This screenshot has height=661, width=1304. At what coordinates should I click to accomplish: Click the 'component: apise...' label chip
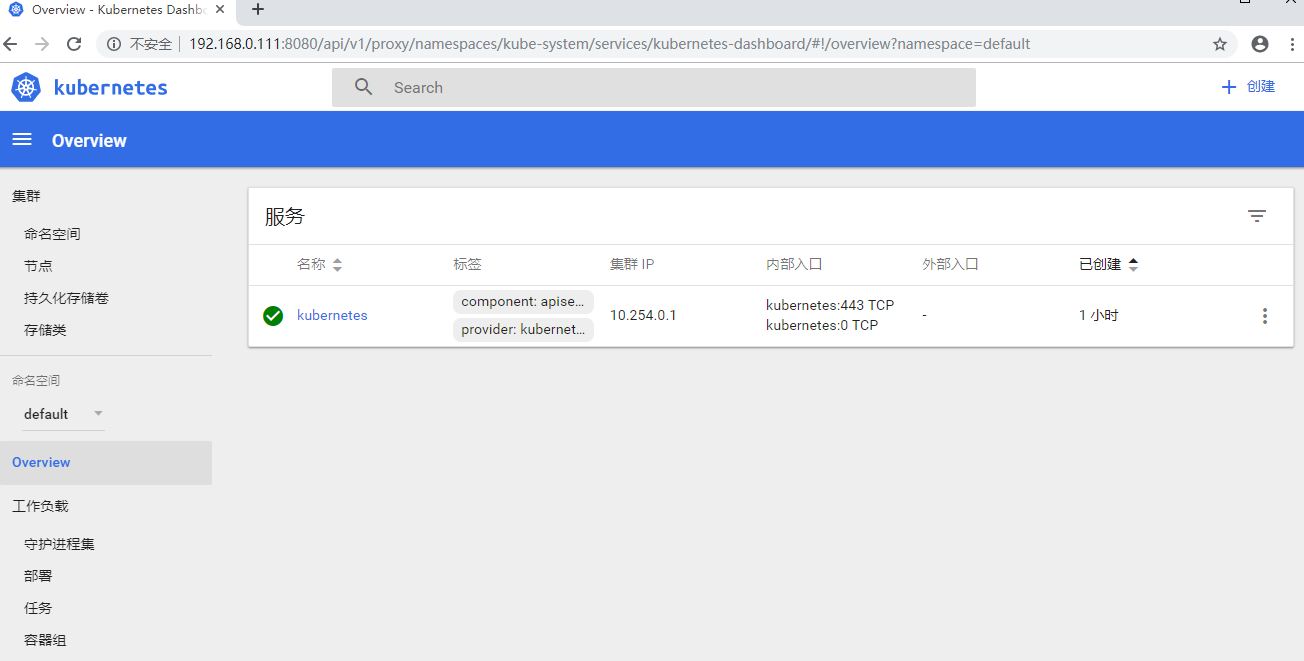tap(523, 302)
